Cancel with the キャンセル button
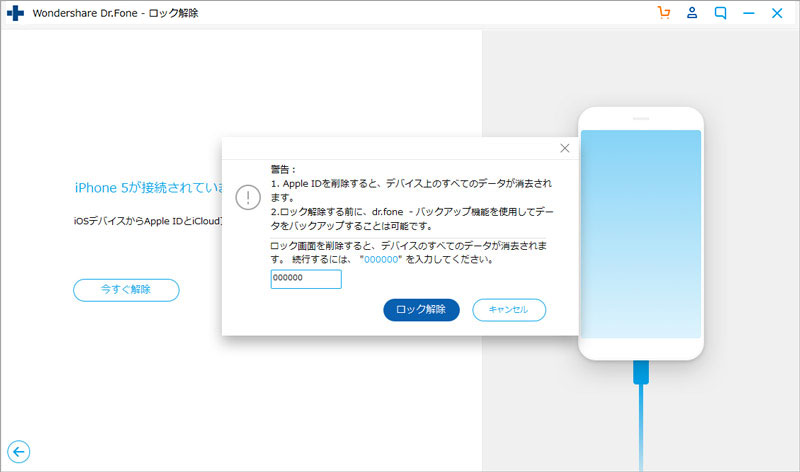This screenshot has height=472, width=800. click(x=509, y=310)
